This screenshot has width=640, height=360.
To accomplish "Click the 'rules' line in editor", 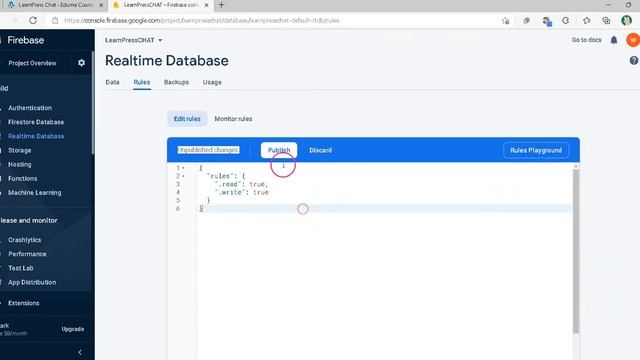I will (x=226, y=176).
